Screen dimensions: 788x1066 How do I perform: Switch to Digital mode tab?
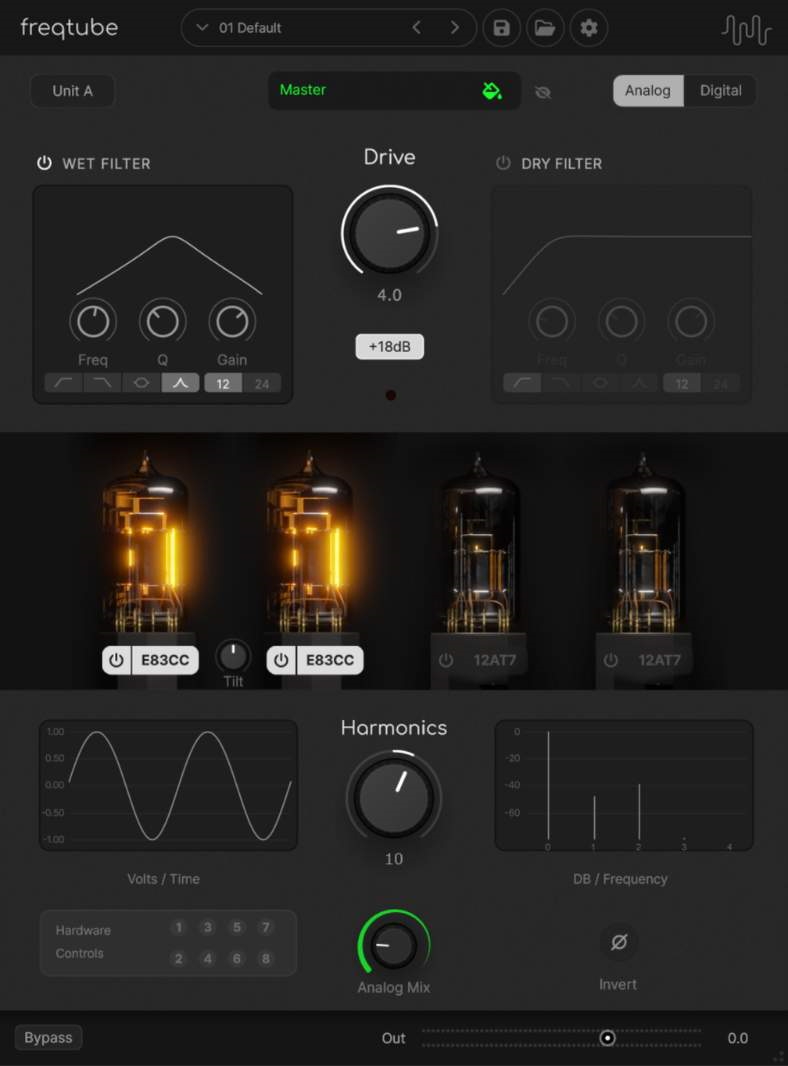point(720,91)
